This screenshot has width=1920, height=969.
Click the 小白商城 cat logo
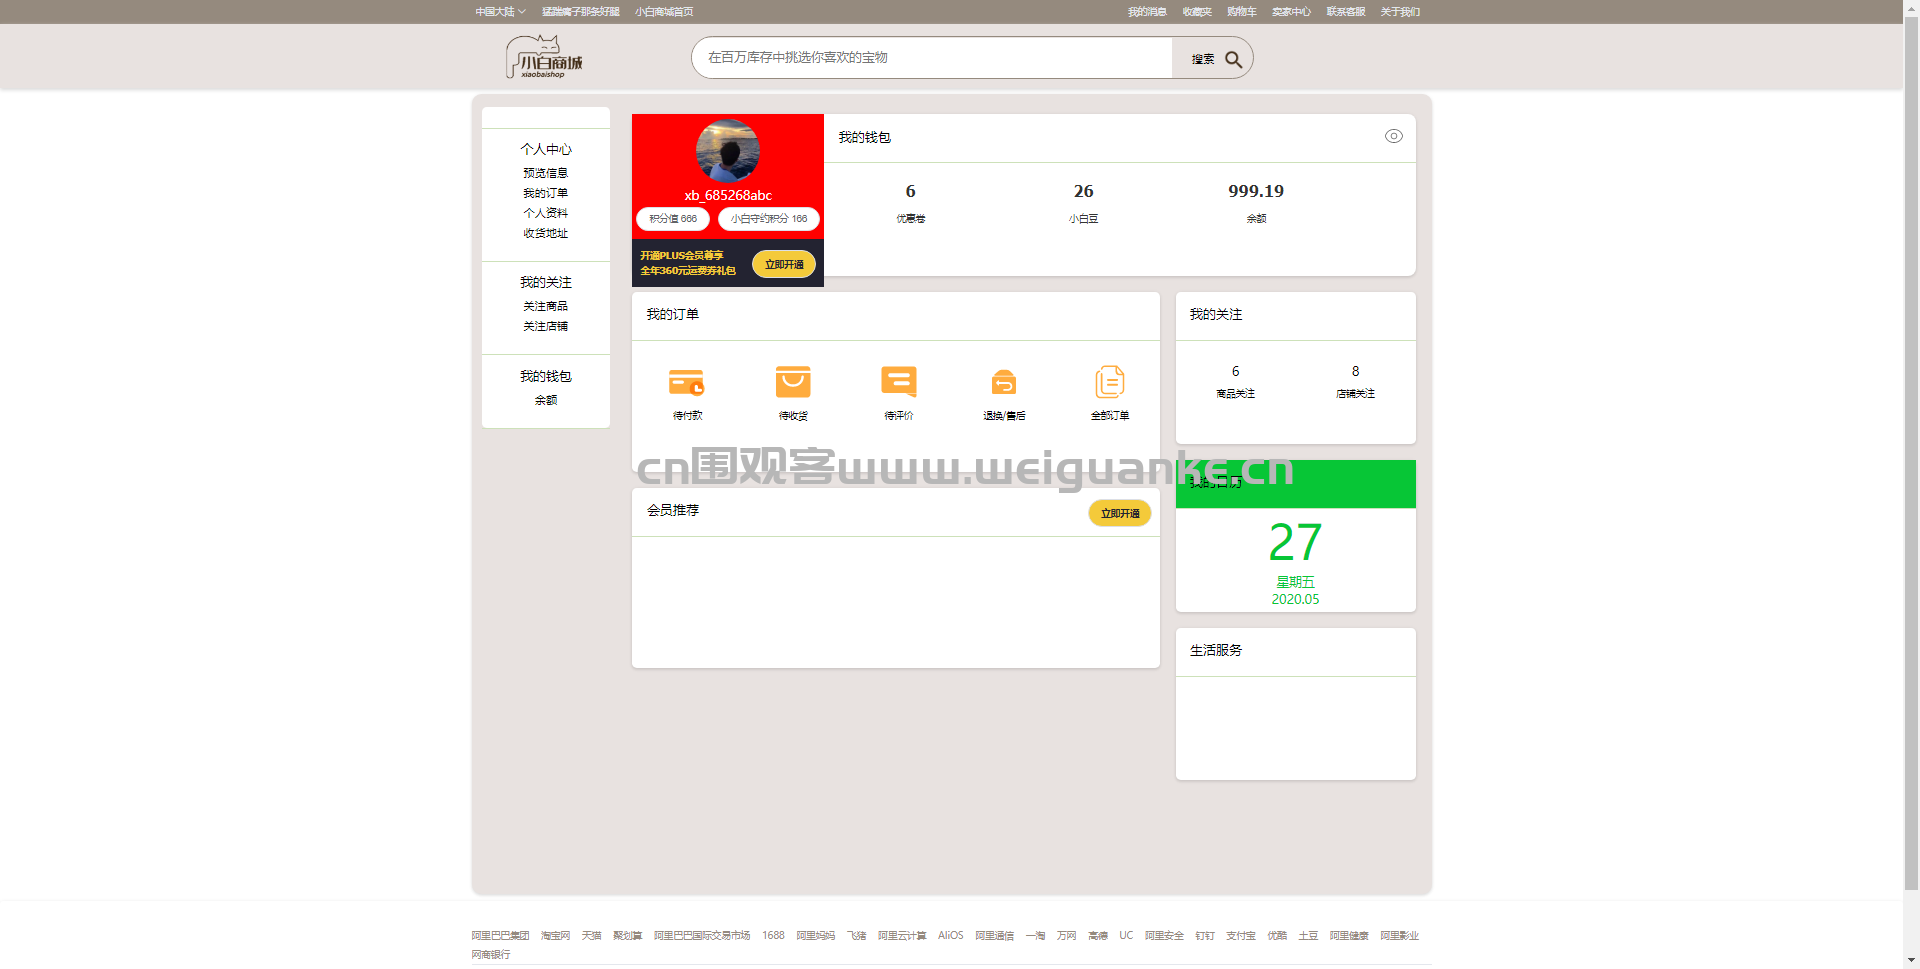(544, 57)
